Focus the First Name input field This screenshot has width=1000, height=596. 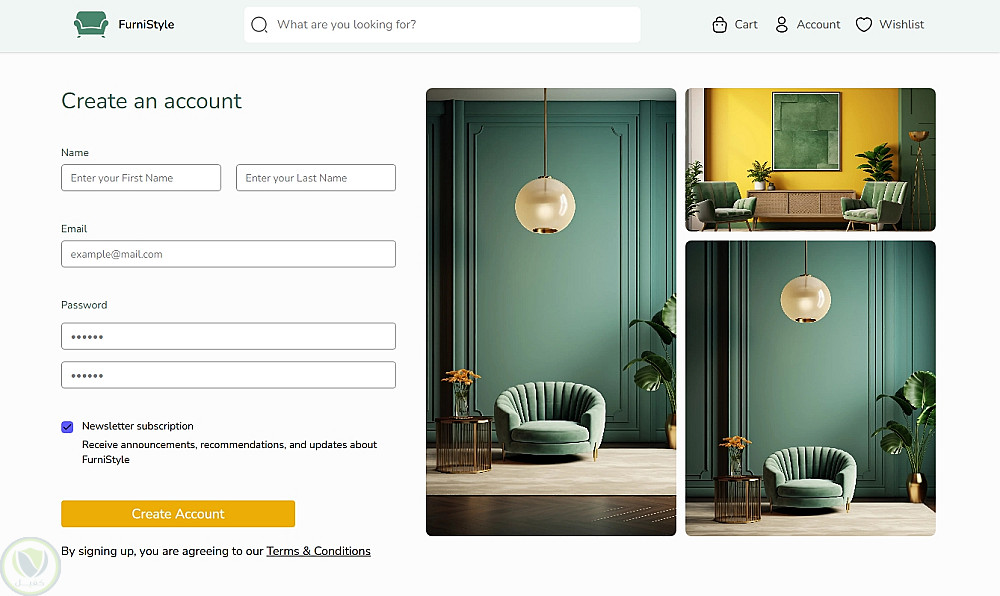tap(141, 178)
